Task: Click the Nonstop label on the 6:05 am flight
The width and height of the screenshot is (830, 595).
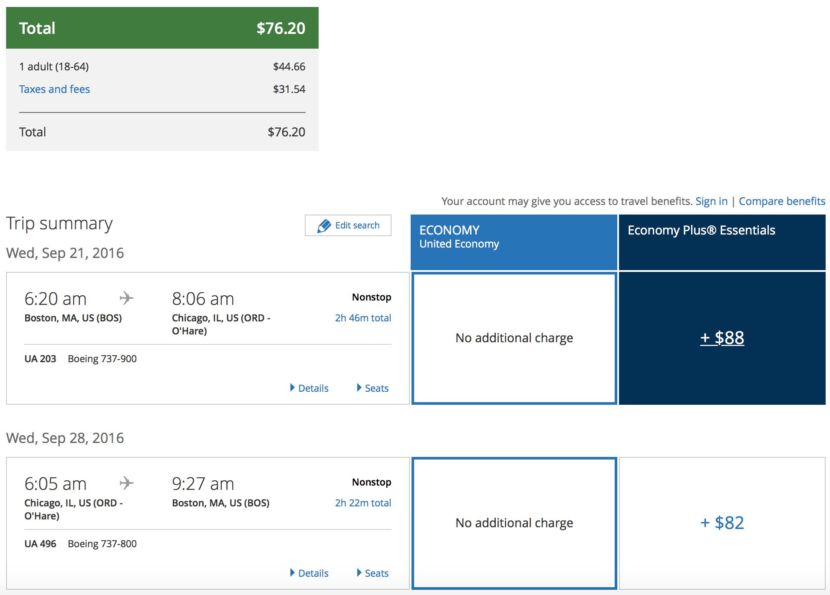Action: (x=372, y=482)
